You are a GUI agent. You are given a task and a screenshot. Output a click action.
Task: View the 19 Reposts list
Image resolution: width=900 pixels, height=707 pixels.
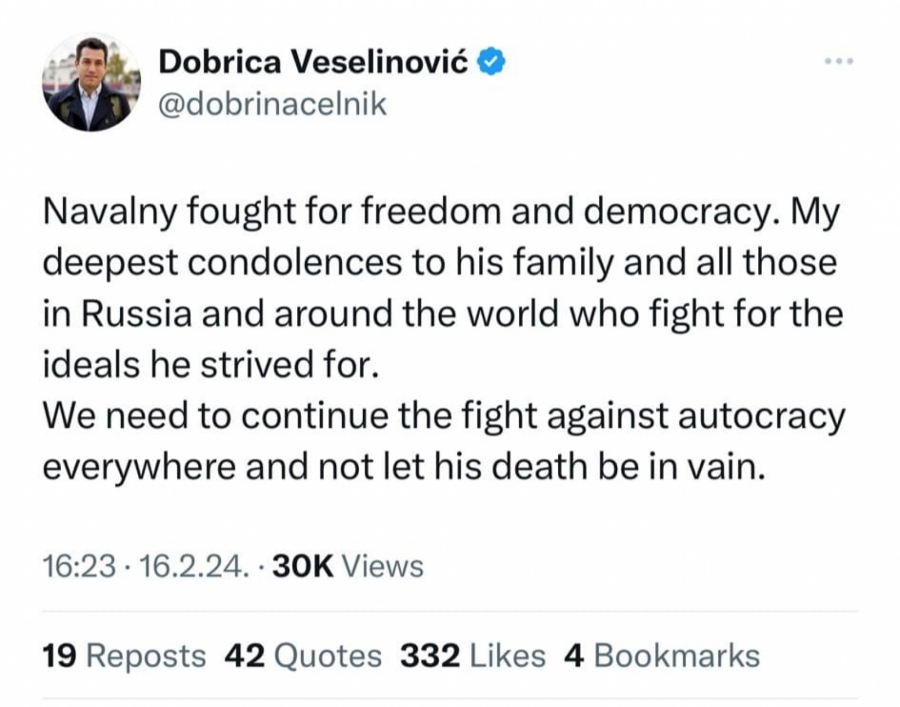pyautogui.click(x=124, y=656)
